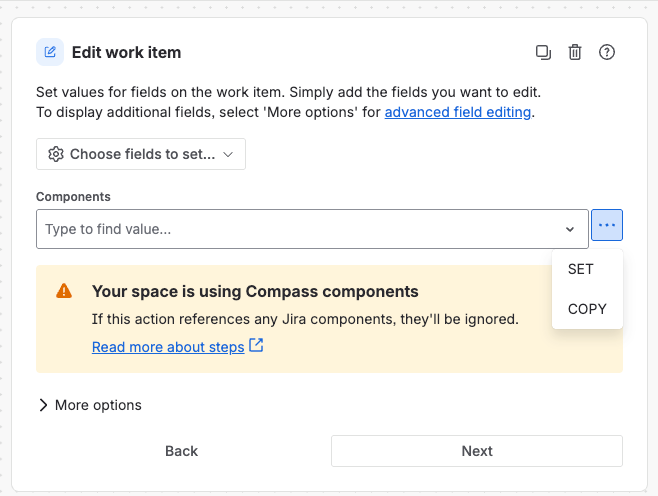Click the gear icon in Choose fields
This screenshot has height=496, width=658.
(x=55, y=154)
